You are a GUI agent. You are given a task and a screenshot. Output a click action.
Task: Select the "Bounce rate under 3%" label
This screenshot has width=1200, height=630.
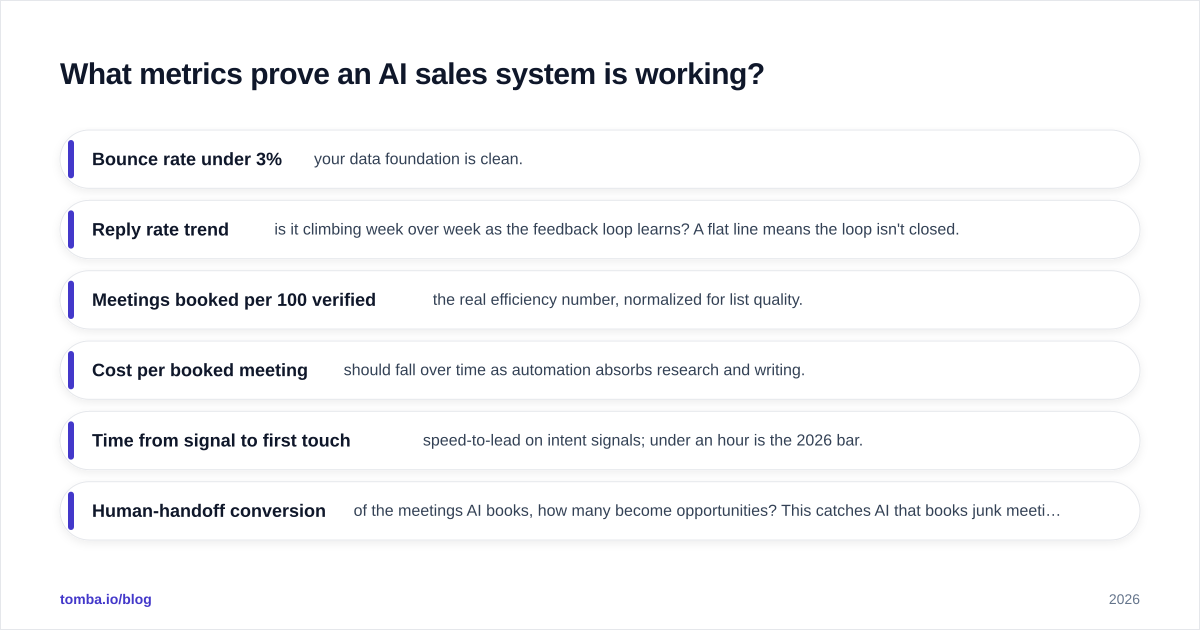[x=187, y=159]
